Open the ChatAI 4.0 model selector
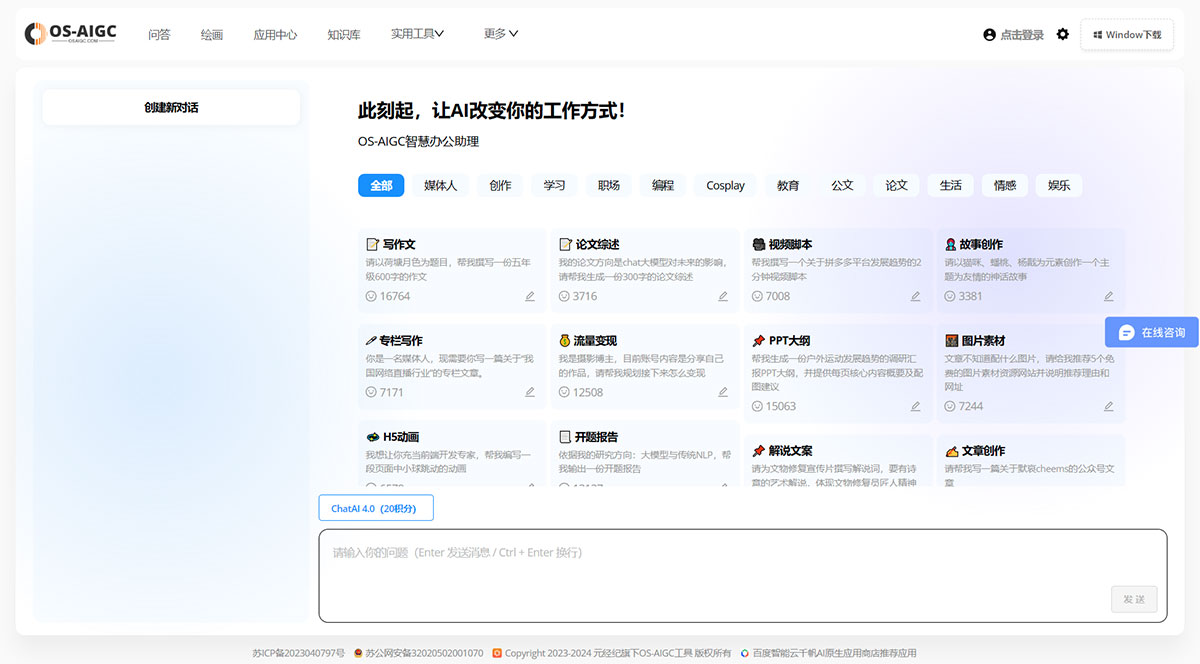Image resolution: width=1200 pixels, height=664 pixels. pyautogui.click(x=375, y=507)
